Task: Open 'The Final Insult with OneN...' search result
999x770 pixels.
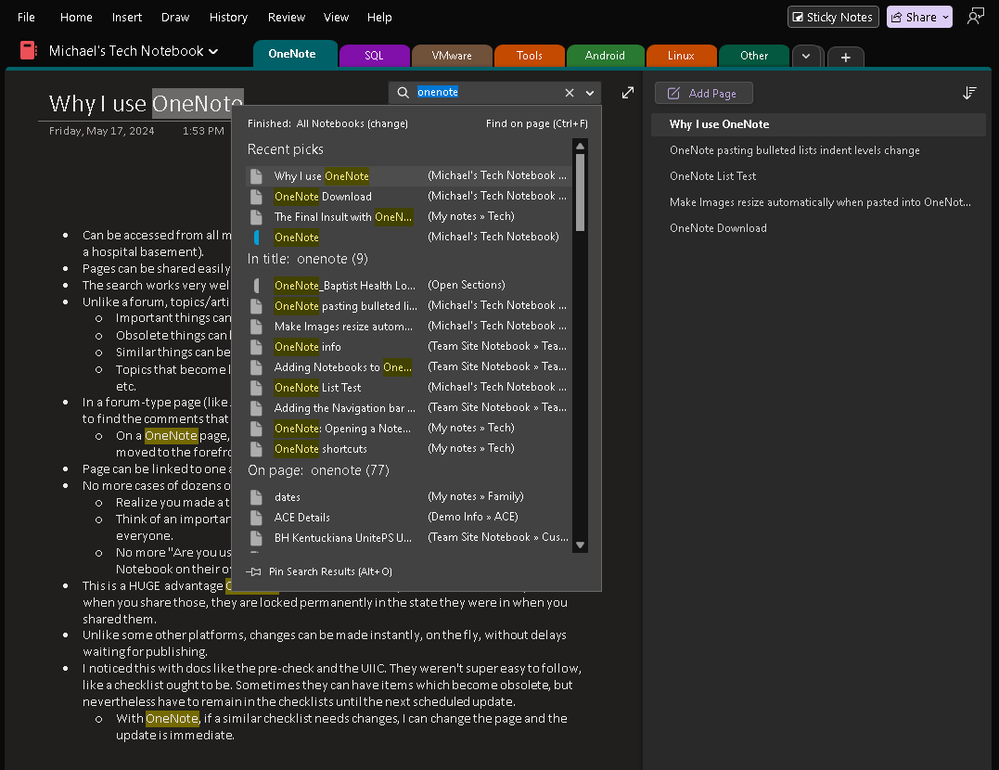Action: (408, 217)
